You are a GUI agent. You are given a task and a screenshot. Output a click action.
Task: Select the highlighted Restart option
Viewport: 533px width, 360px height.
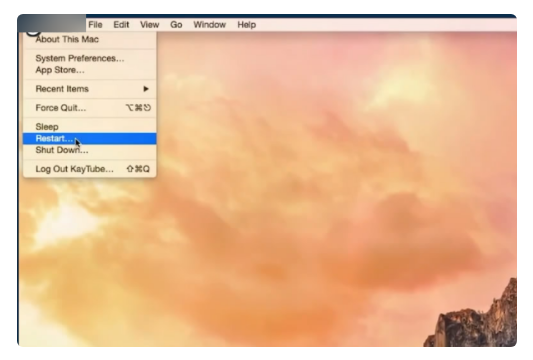(x=90, y=139)
